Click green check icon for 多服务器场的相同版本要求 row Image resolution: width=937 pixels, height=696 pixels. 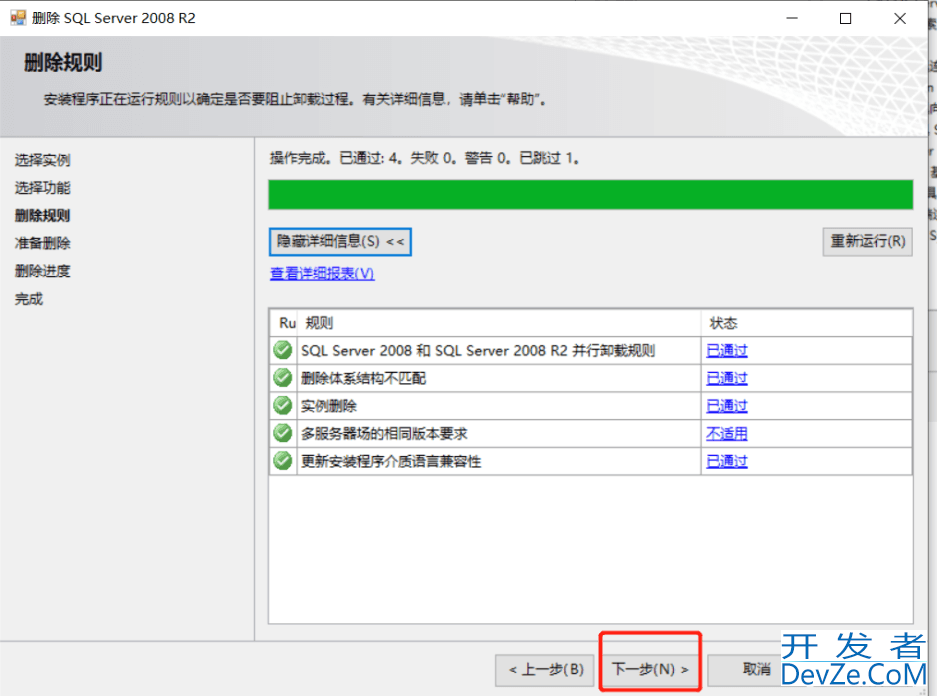(x=283, y=433)
